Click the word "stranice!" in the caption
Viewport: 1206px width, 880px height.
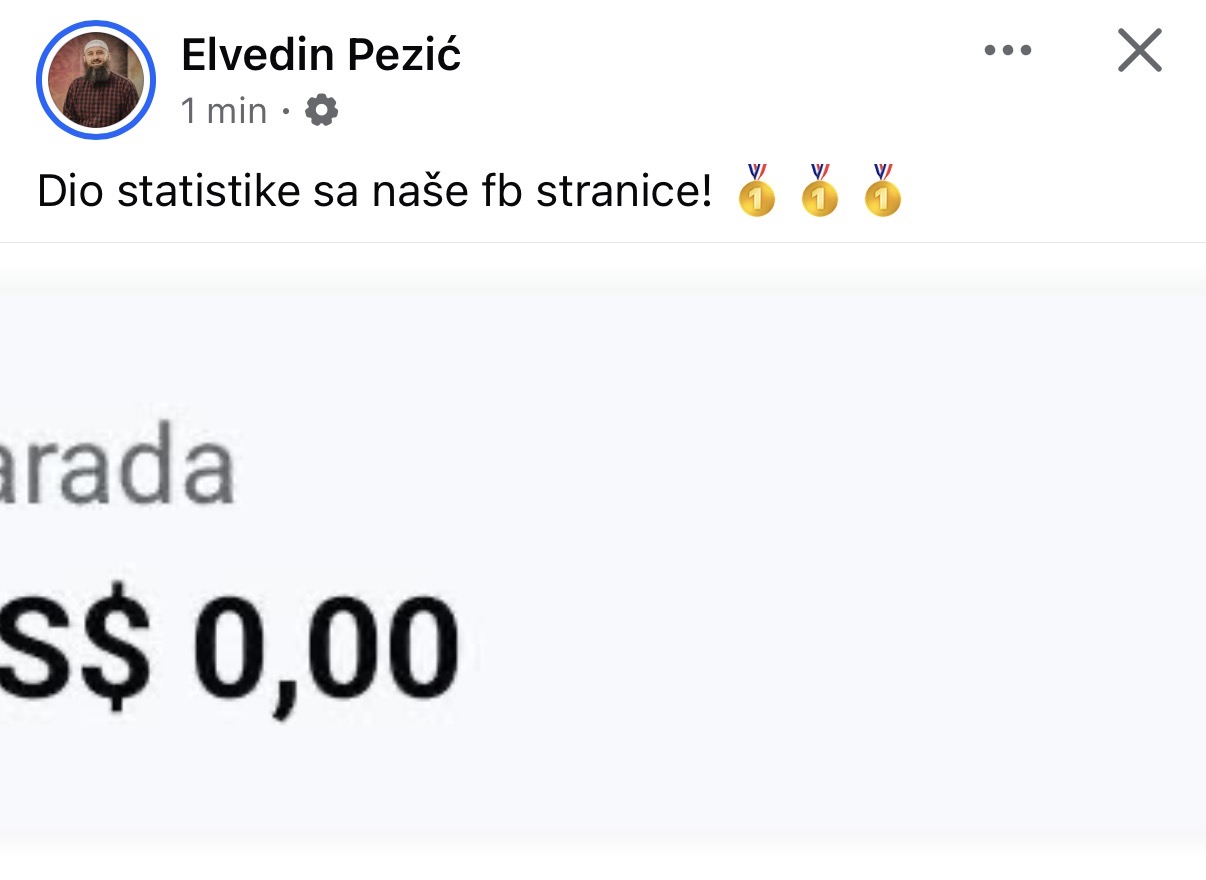click(x=624, y=191)
